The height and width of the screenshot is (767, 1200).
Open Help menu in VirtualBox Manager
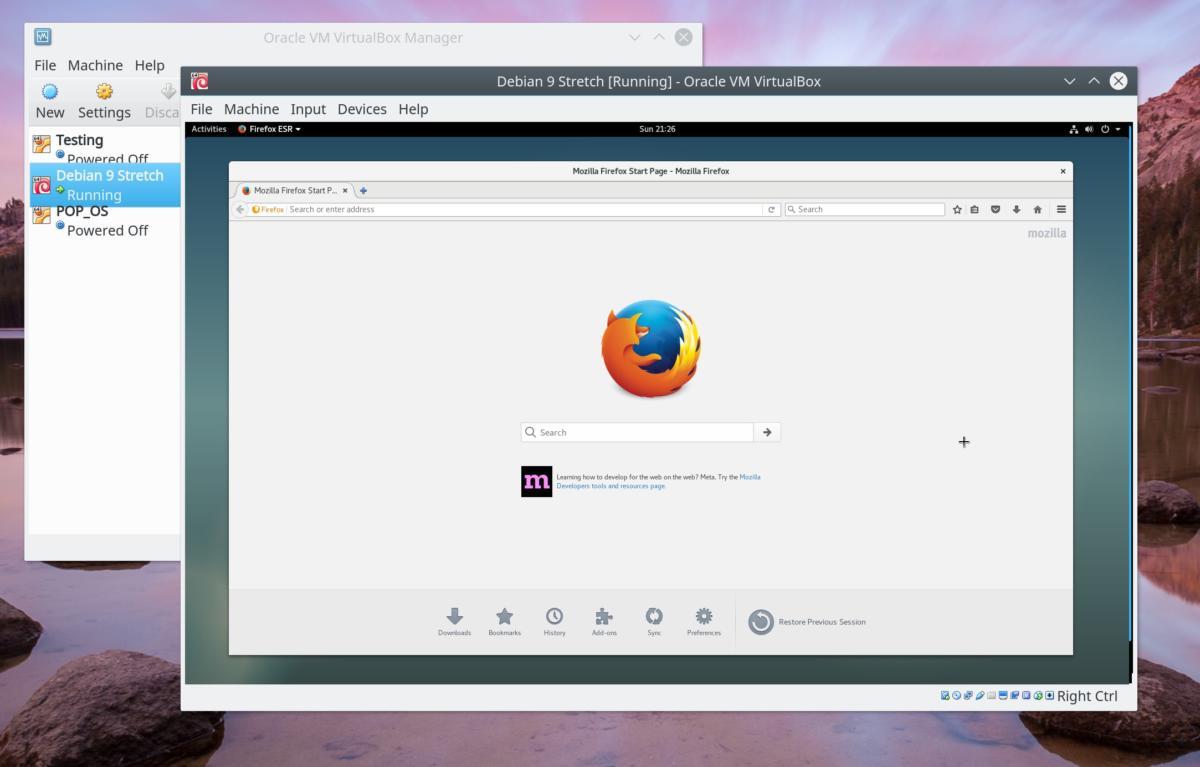pyautogui.click(x=149, y=65)
